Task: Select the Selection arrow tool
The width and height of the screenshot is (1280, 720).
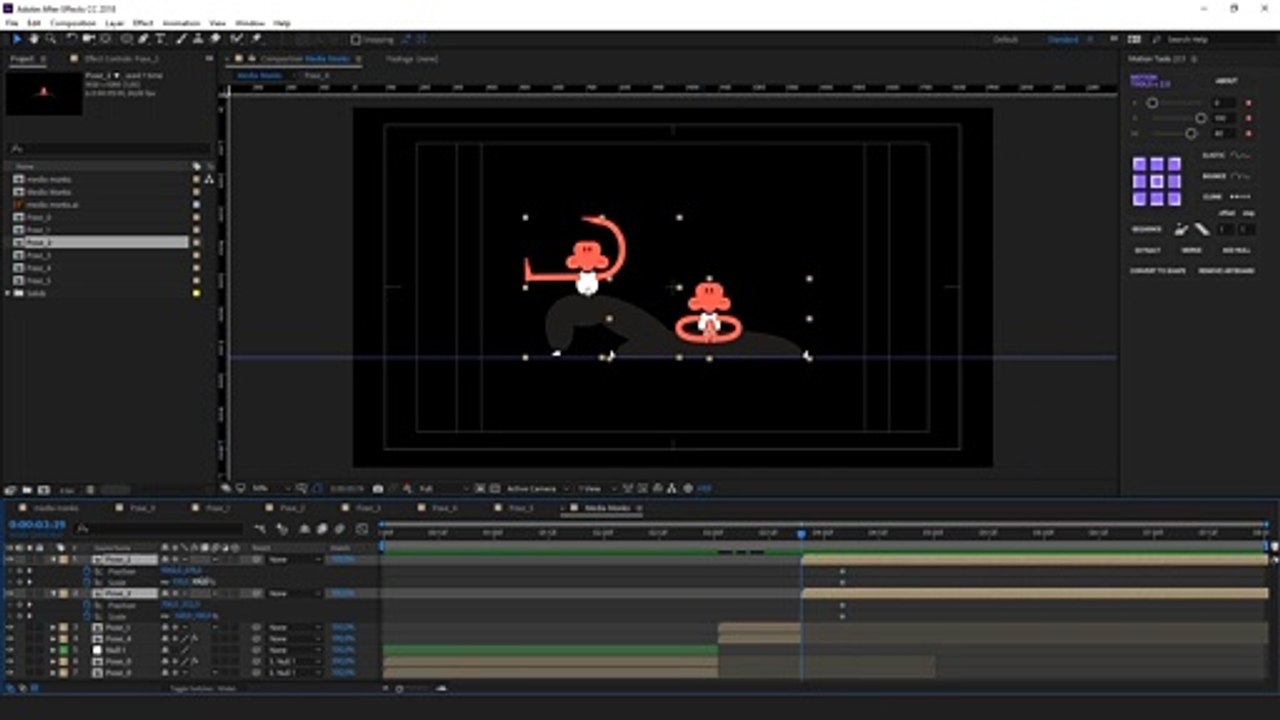Action: click(x=17, y=39)
